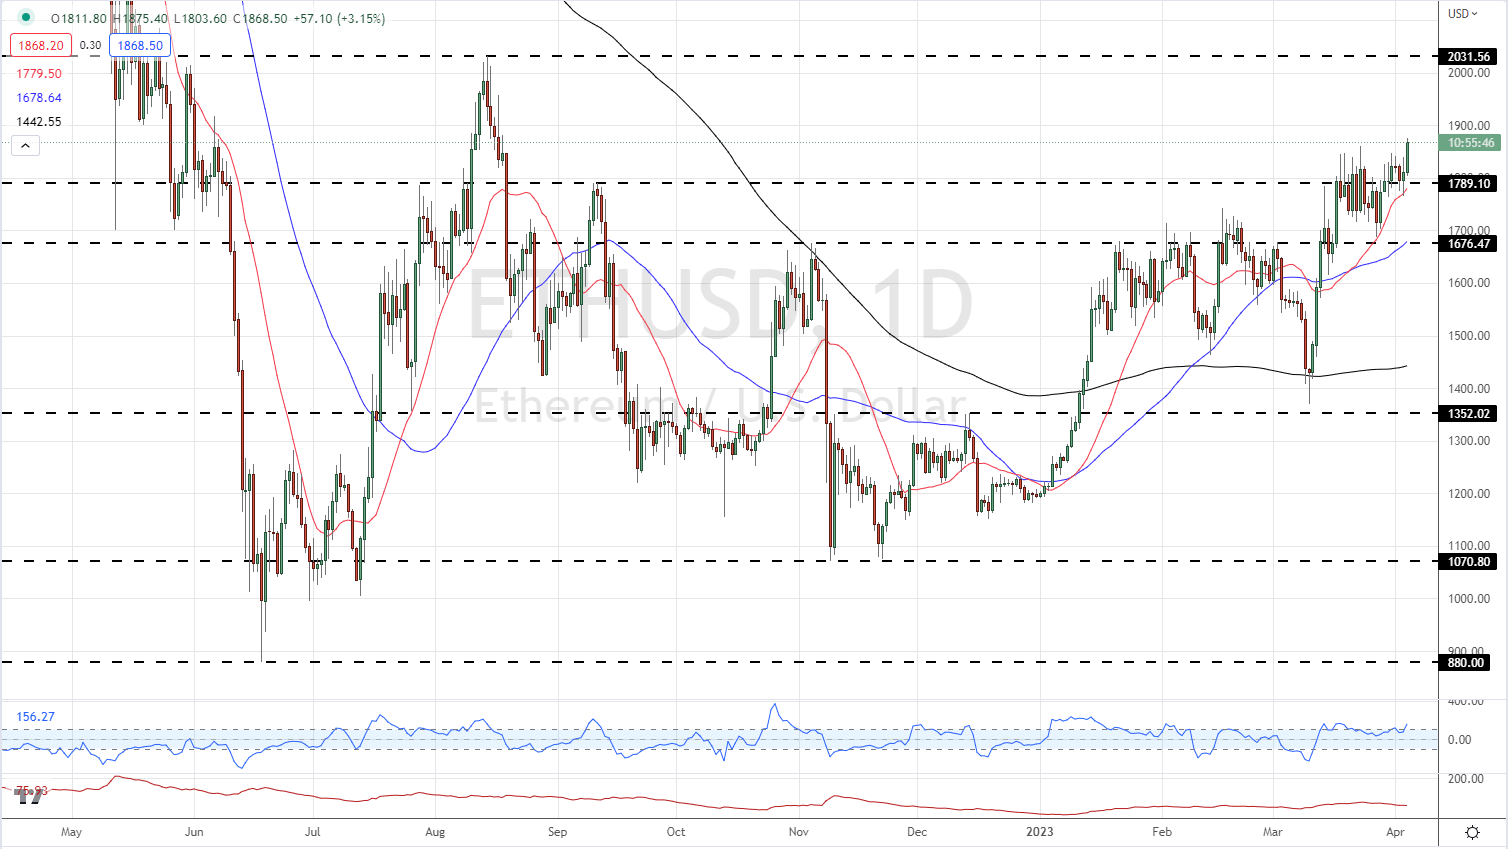This screenshot has width=1508, height=849.
Task: Click the 400.00 indicator scale label
Action: coord(1466,701)
